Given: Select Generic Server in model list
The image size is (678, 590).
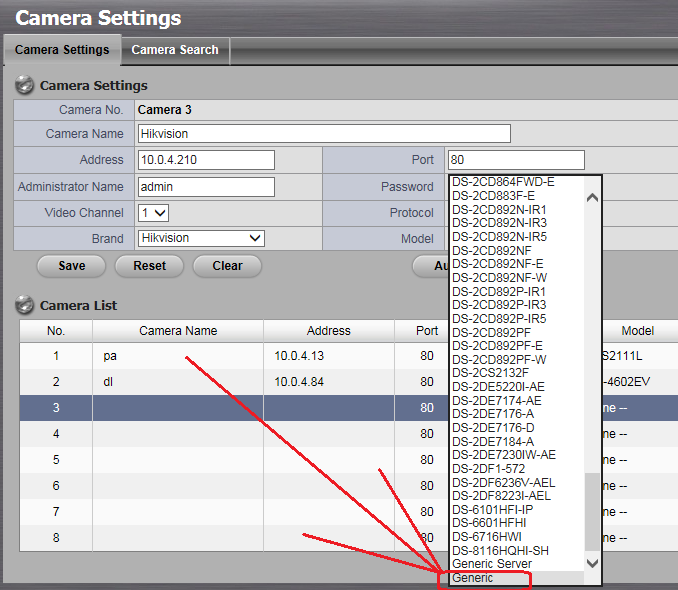Looking at the screenshot, I should click(492, 564).
